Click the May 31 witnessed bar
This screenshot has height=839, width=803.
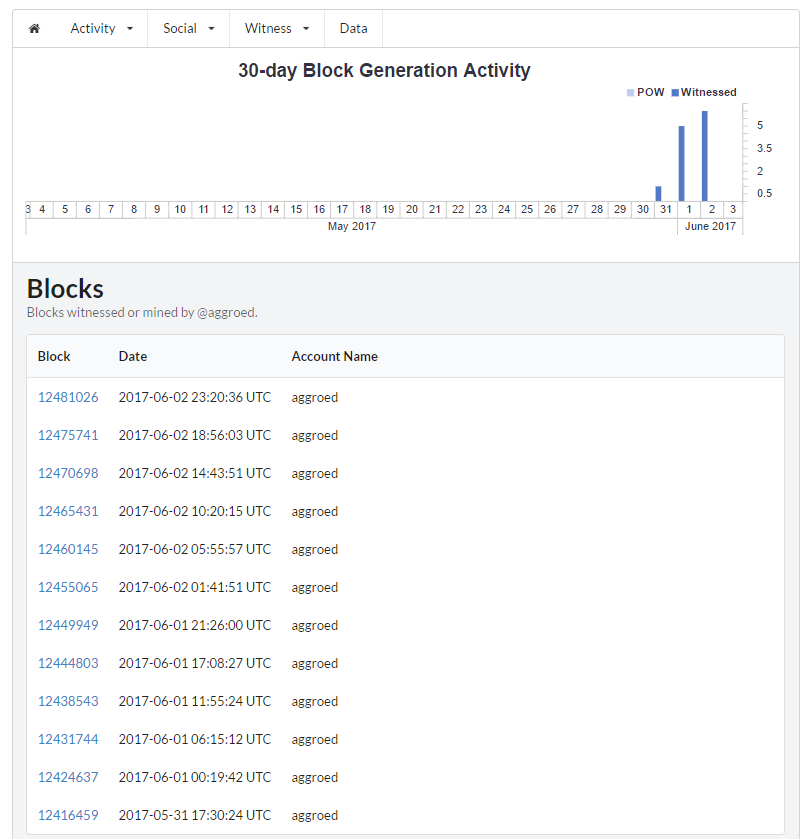[658, 193]
